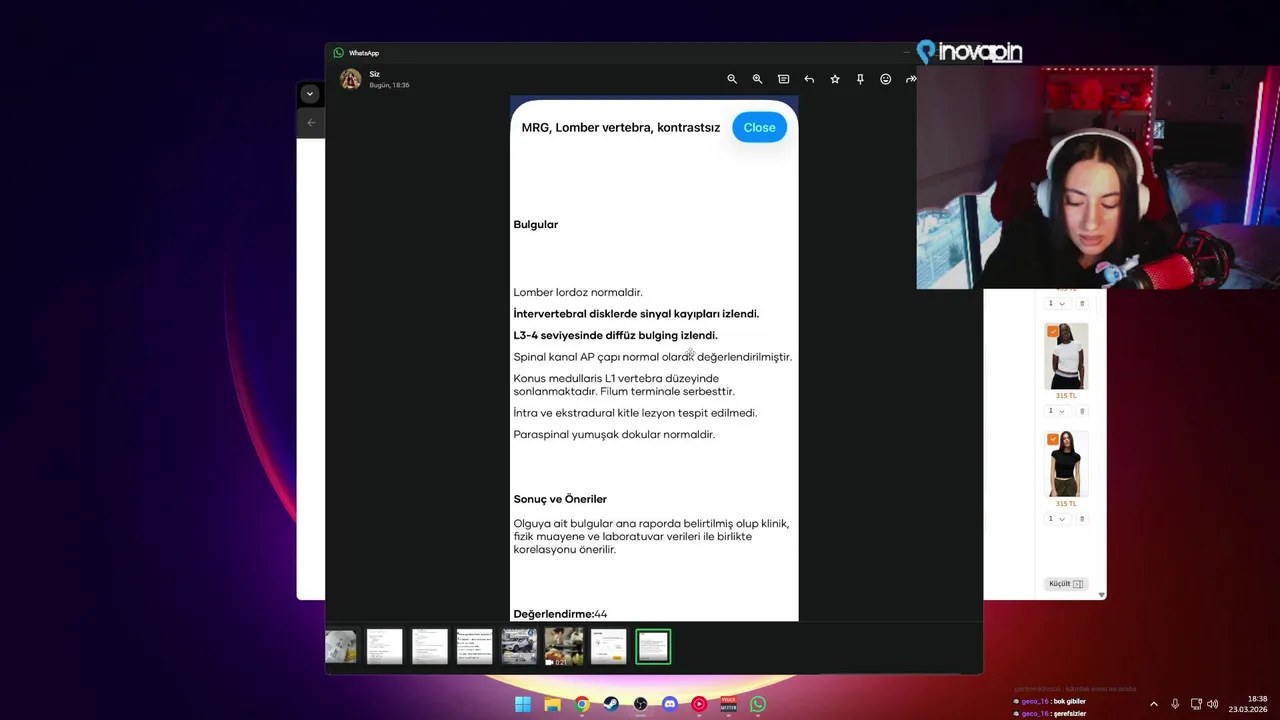Zoom in the image in WhatsApp viewer

pos(757,79)
